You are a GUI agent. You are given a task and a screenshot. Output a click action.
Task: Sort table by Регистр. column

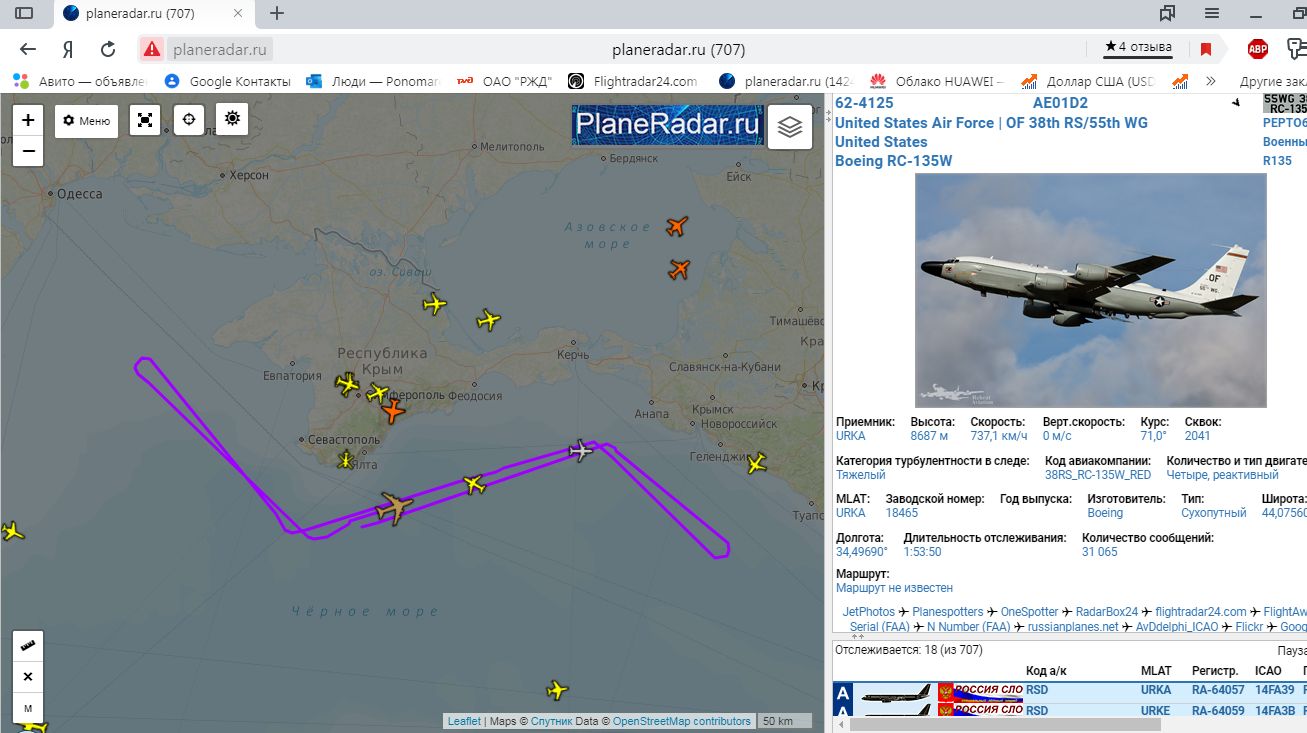pyautogui.click(x=1215, y=671)
